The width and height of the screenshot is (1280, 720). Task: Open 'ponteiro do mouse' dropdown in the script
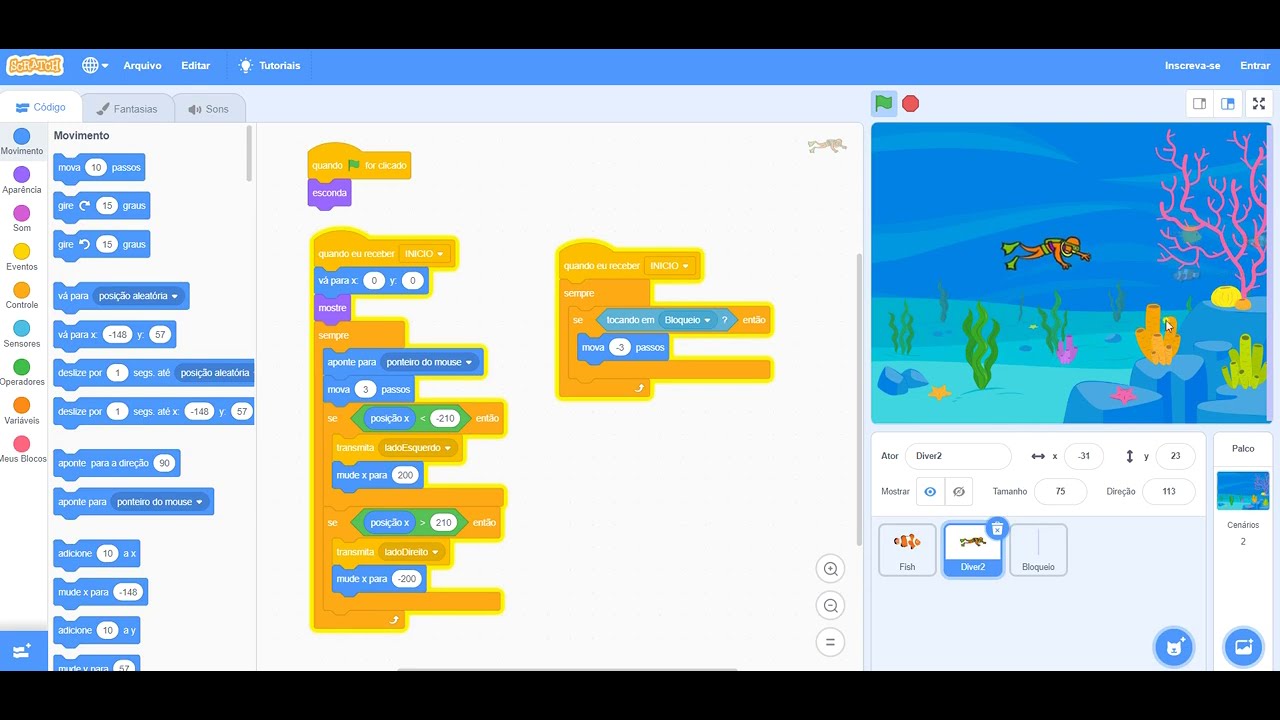pyautogui.click(x=429, y=362)
